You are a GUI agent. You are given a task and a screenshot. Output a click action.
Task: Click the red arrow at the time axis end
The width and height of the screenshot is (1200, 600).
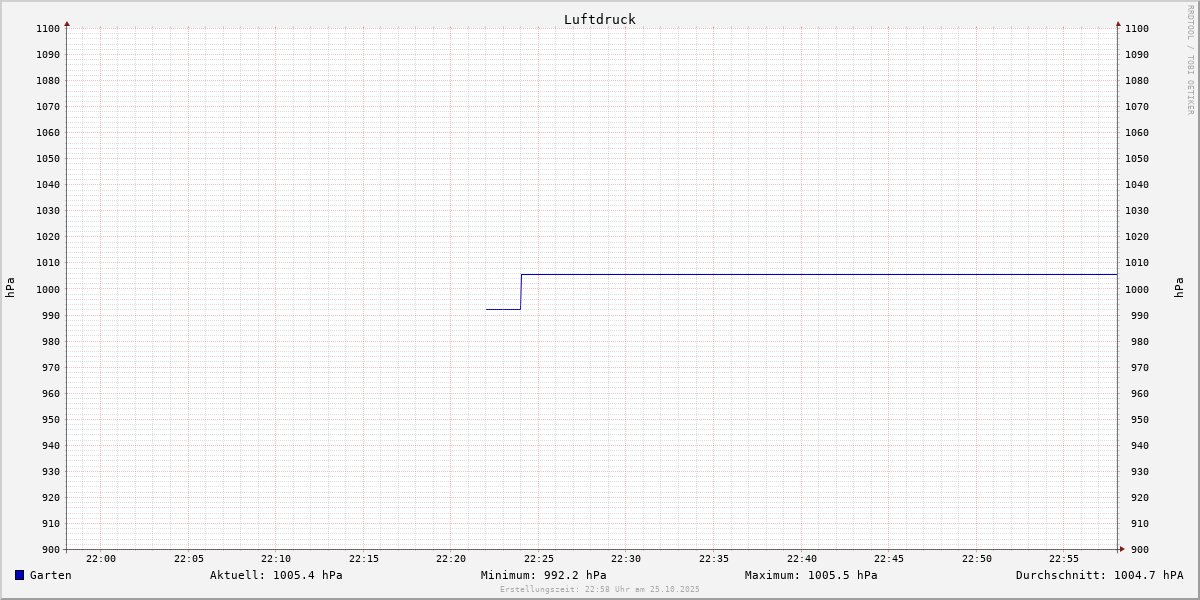(x=1122, y=549)
